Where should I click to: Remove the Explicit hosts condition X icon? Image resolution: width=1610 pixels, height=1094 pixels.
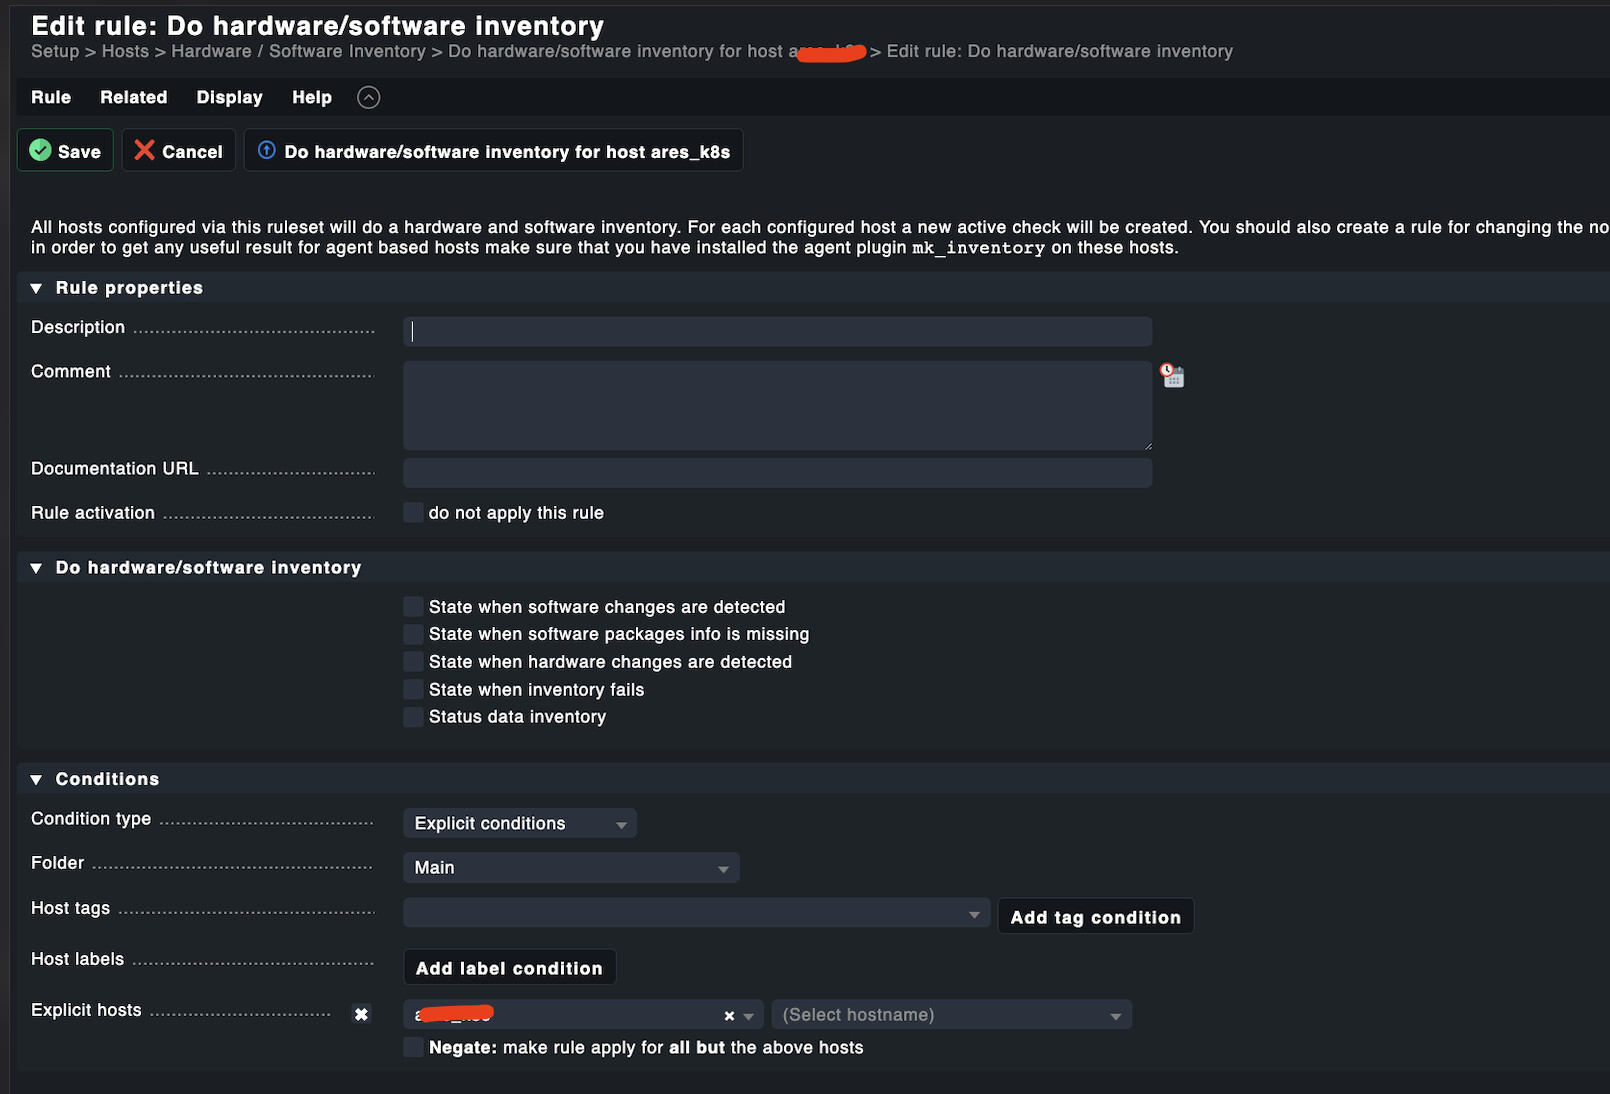click(361, 1014)
